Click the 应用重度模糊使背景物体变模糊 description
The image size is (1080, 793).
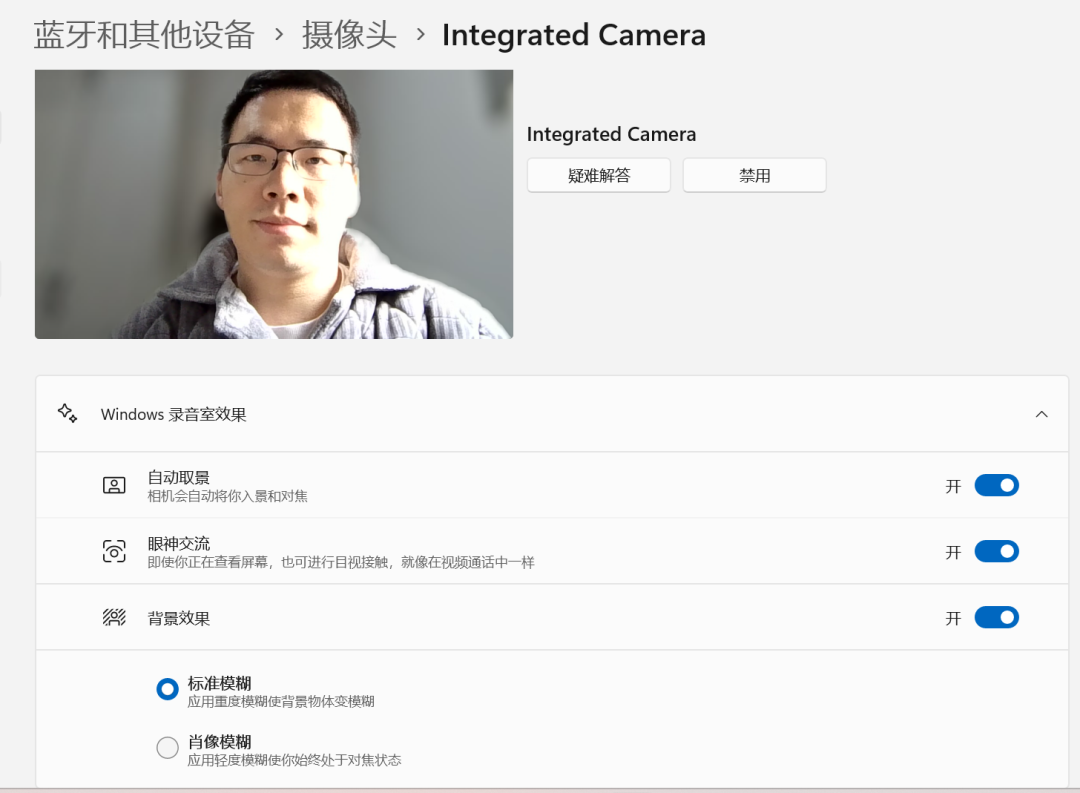pyautogui.click(x=281, y=701)
